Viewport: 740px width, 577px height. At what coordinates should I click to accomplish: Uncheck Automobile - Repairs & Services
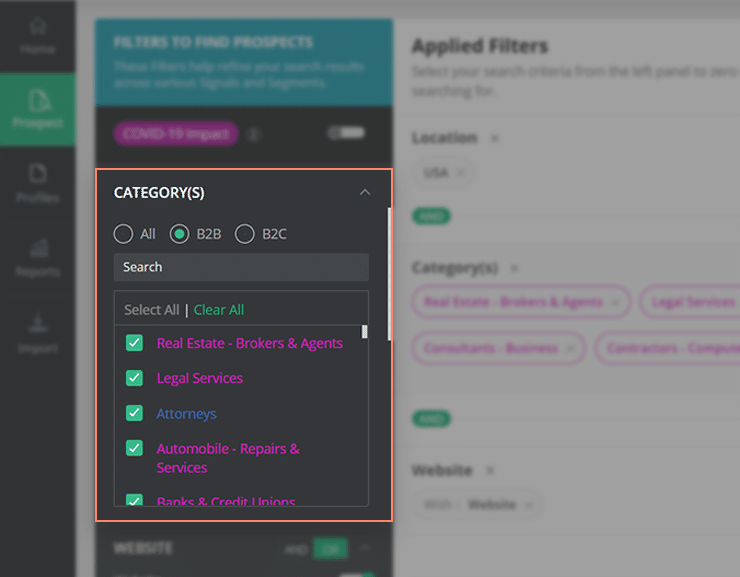point(134,448)
